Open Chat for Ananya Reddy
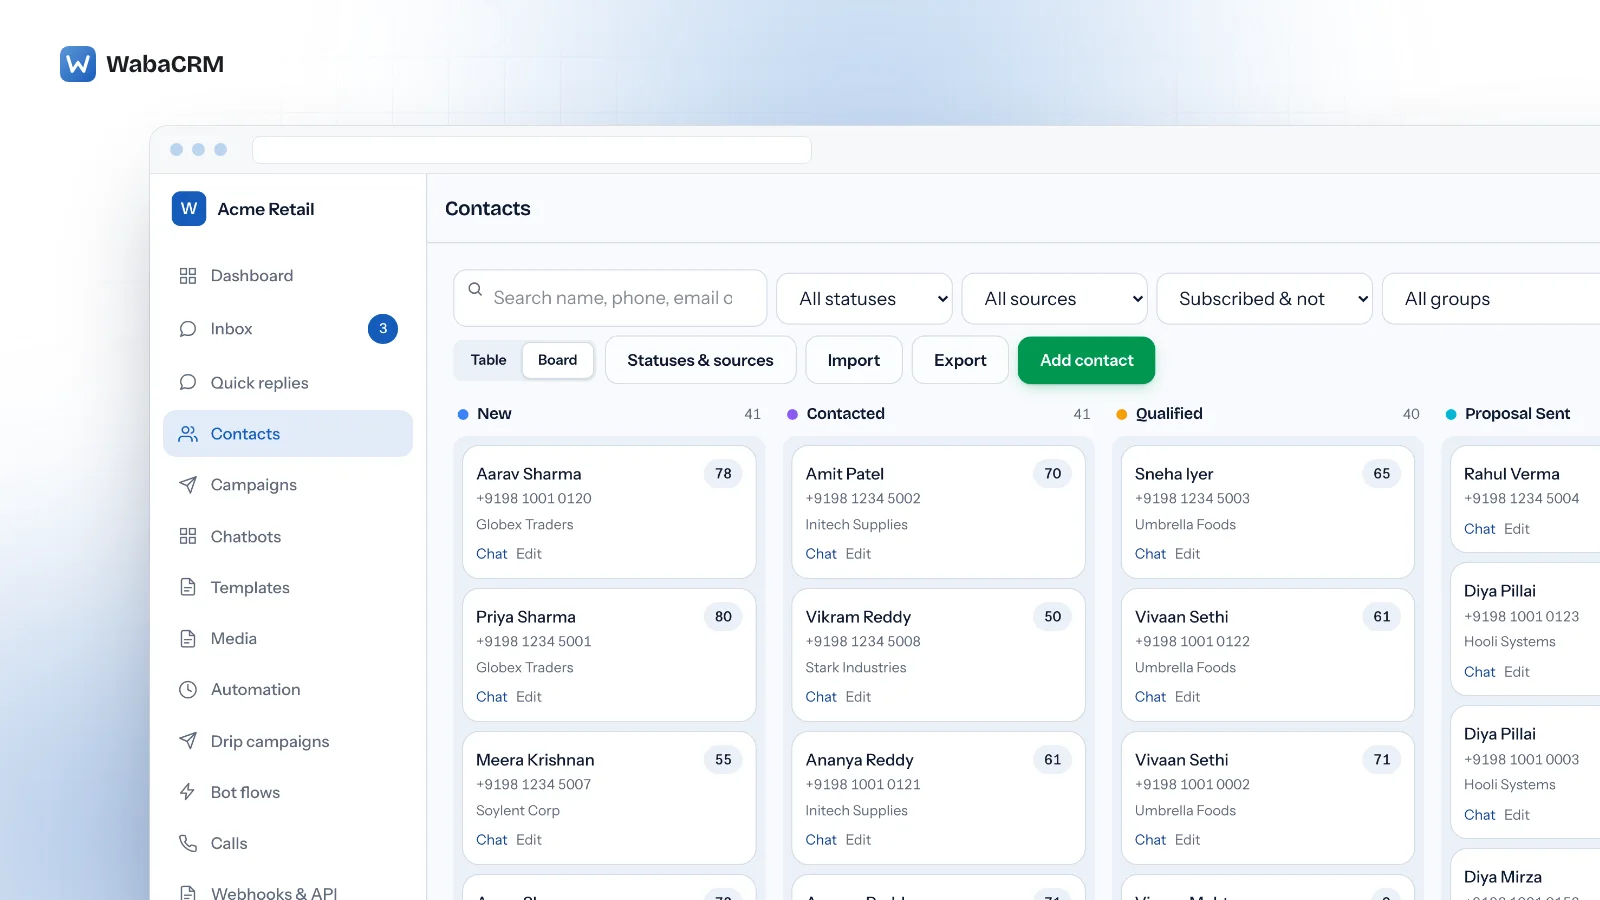This screenshot has width=1600, height=900. coord(821,840)
